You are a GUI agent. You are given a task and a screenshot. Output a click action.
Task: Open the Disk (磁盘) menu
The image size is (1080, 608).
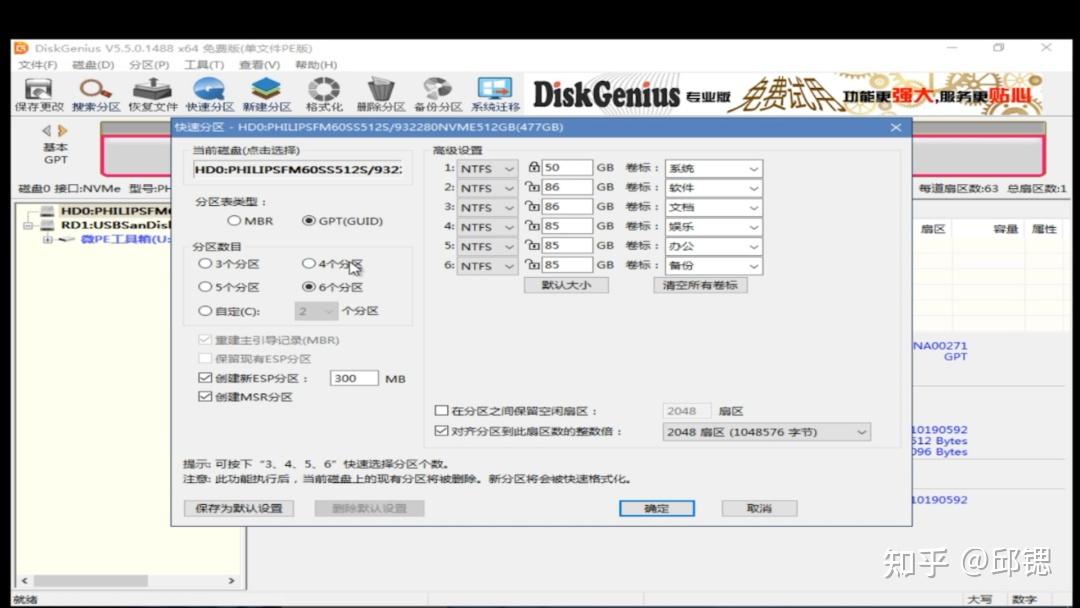[93, 65]
